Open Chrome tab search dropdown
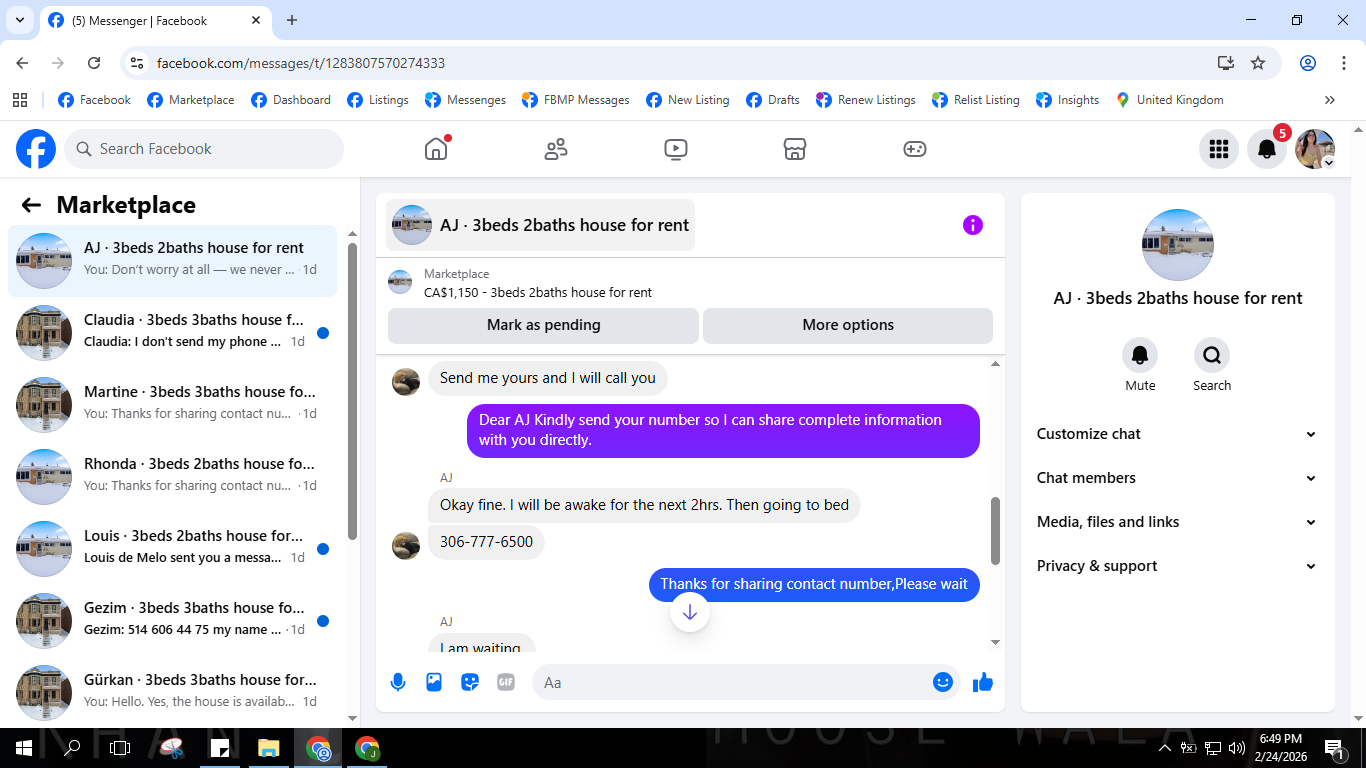The image size is (1366, 768). 19,20
